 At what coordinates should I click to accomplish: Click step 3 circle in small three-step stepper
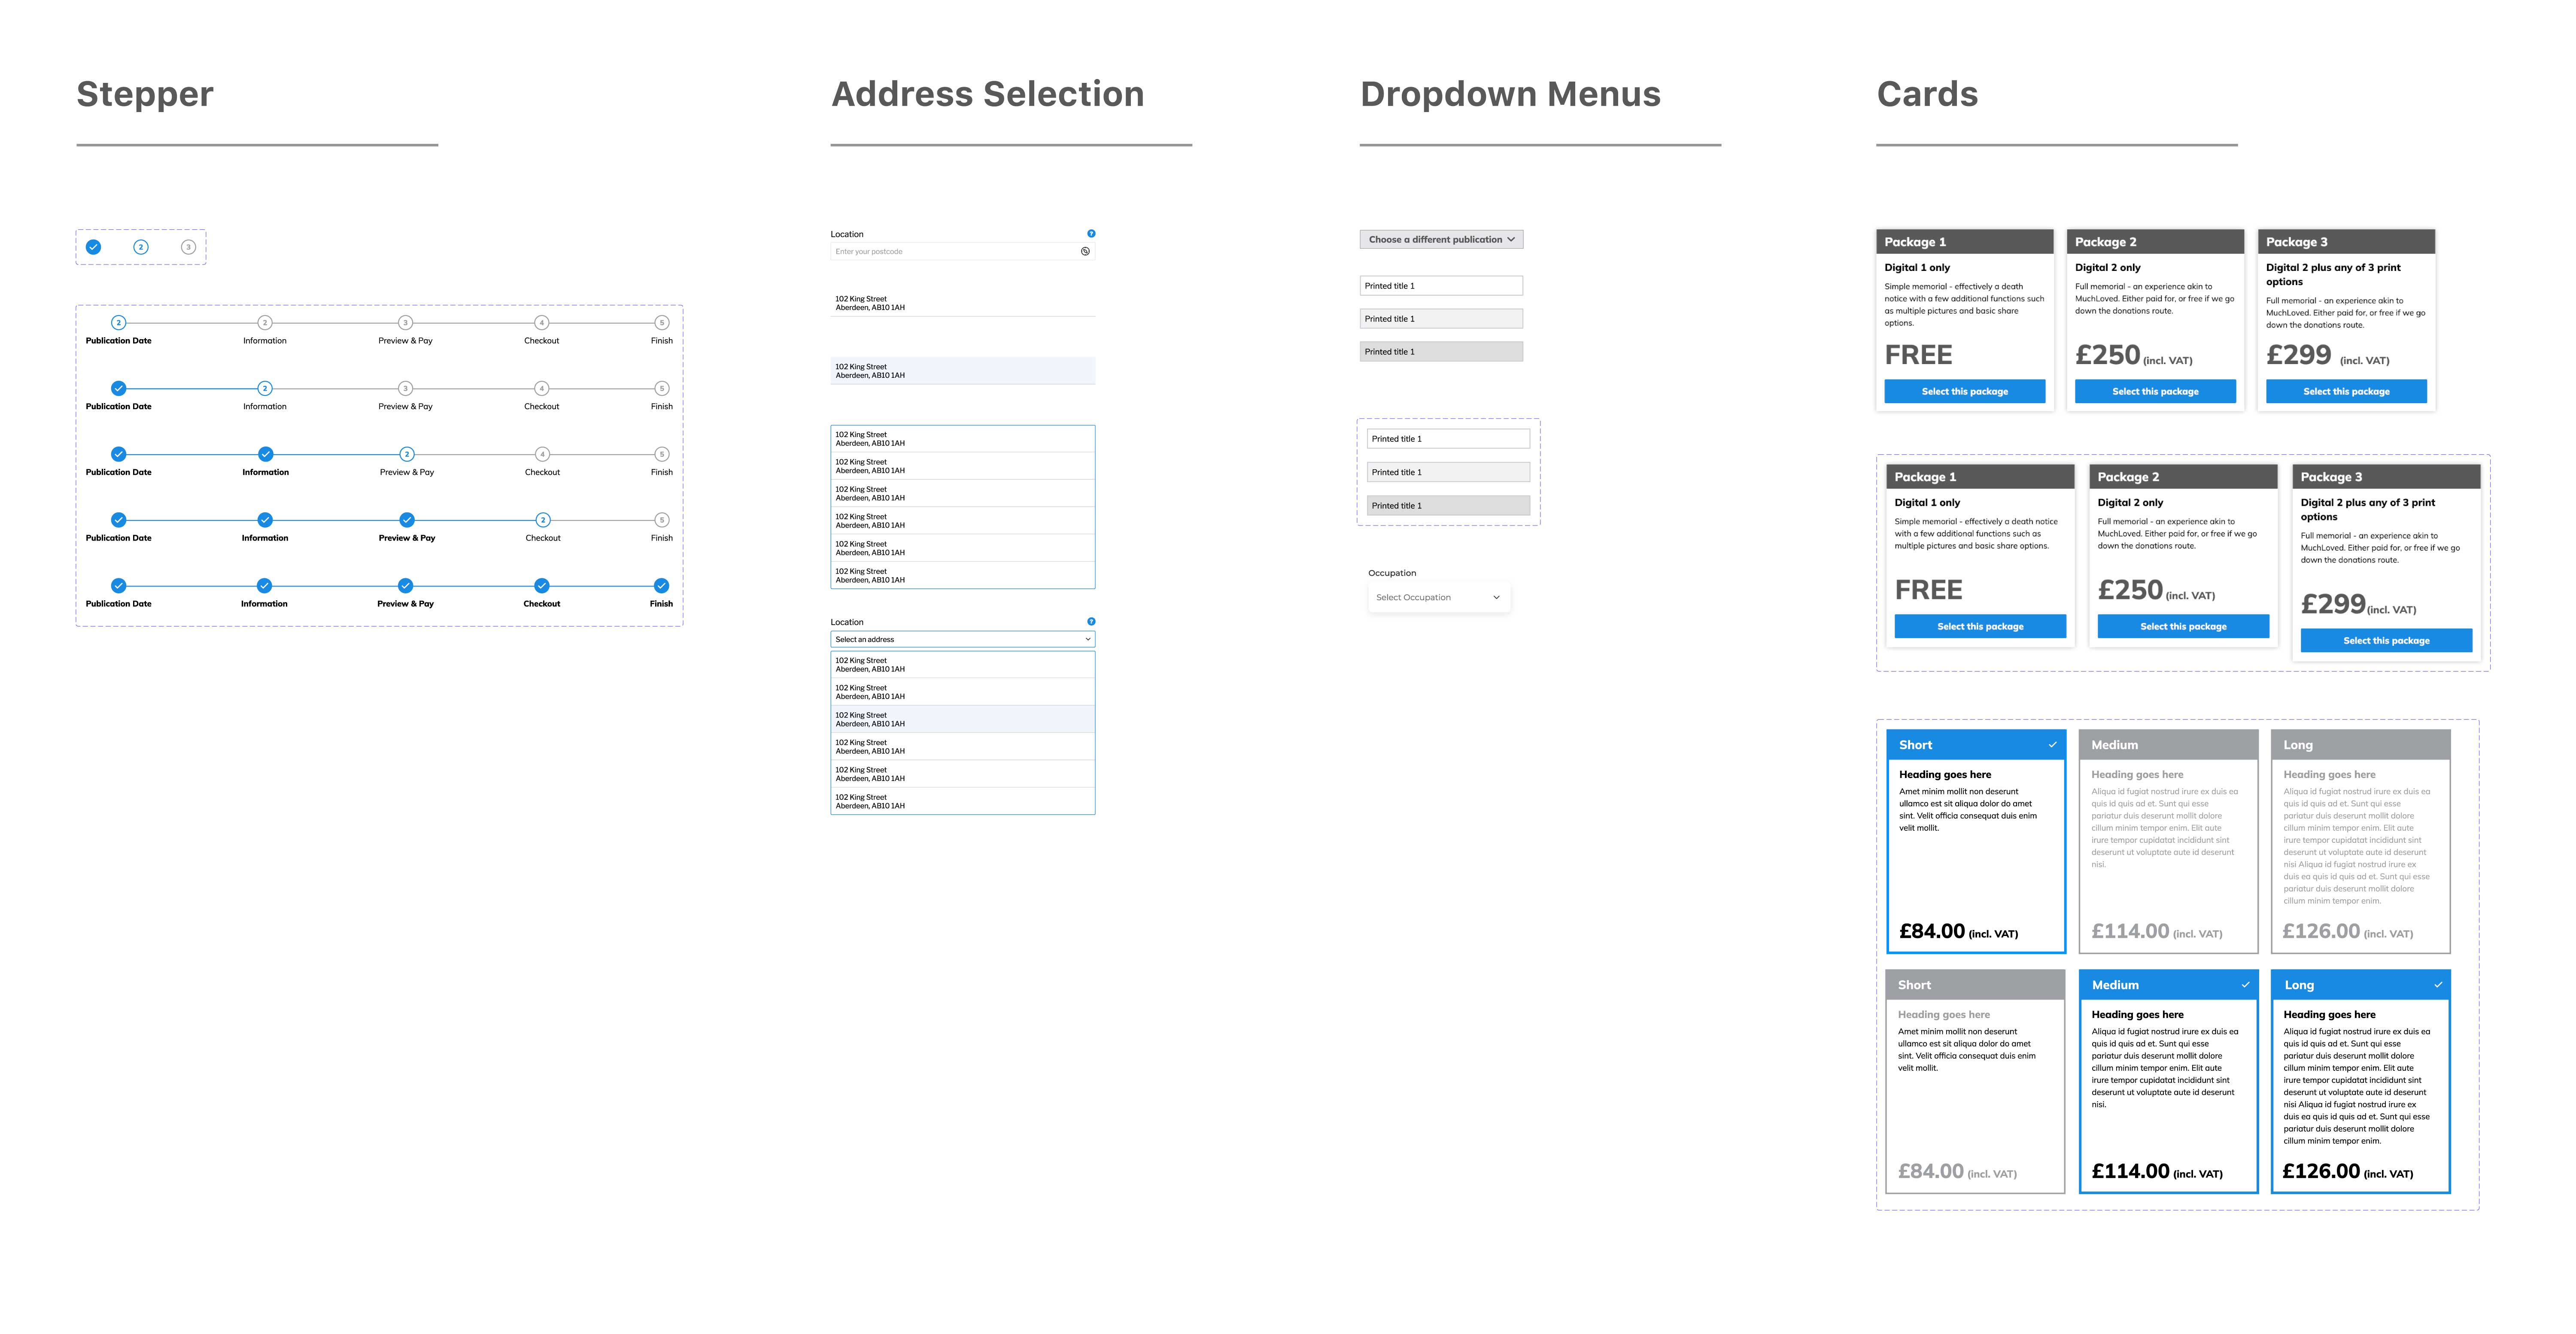pos(188,247)
